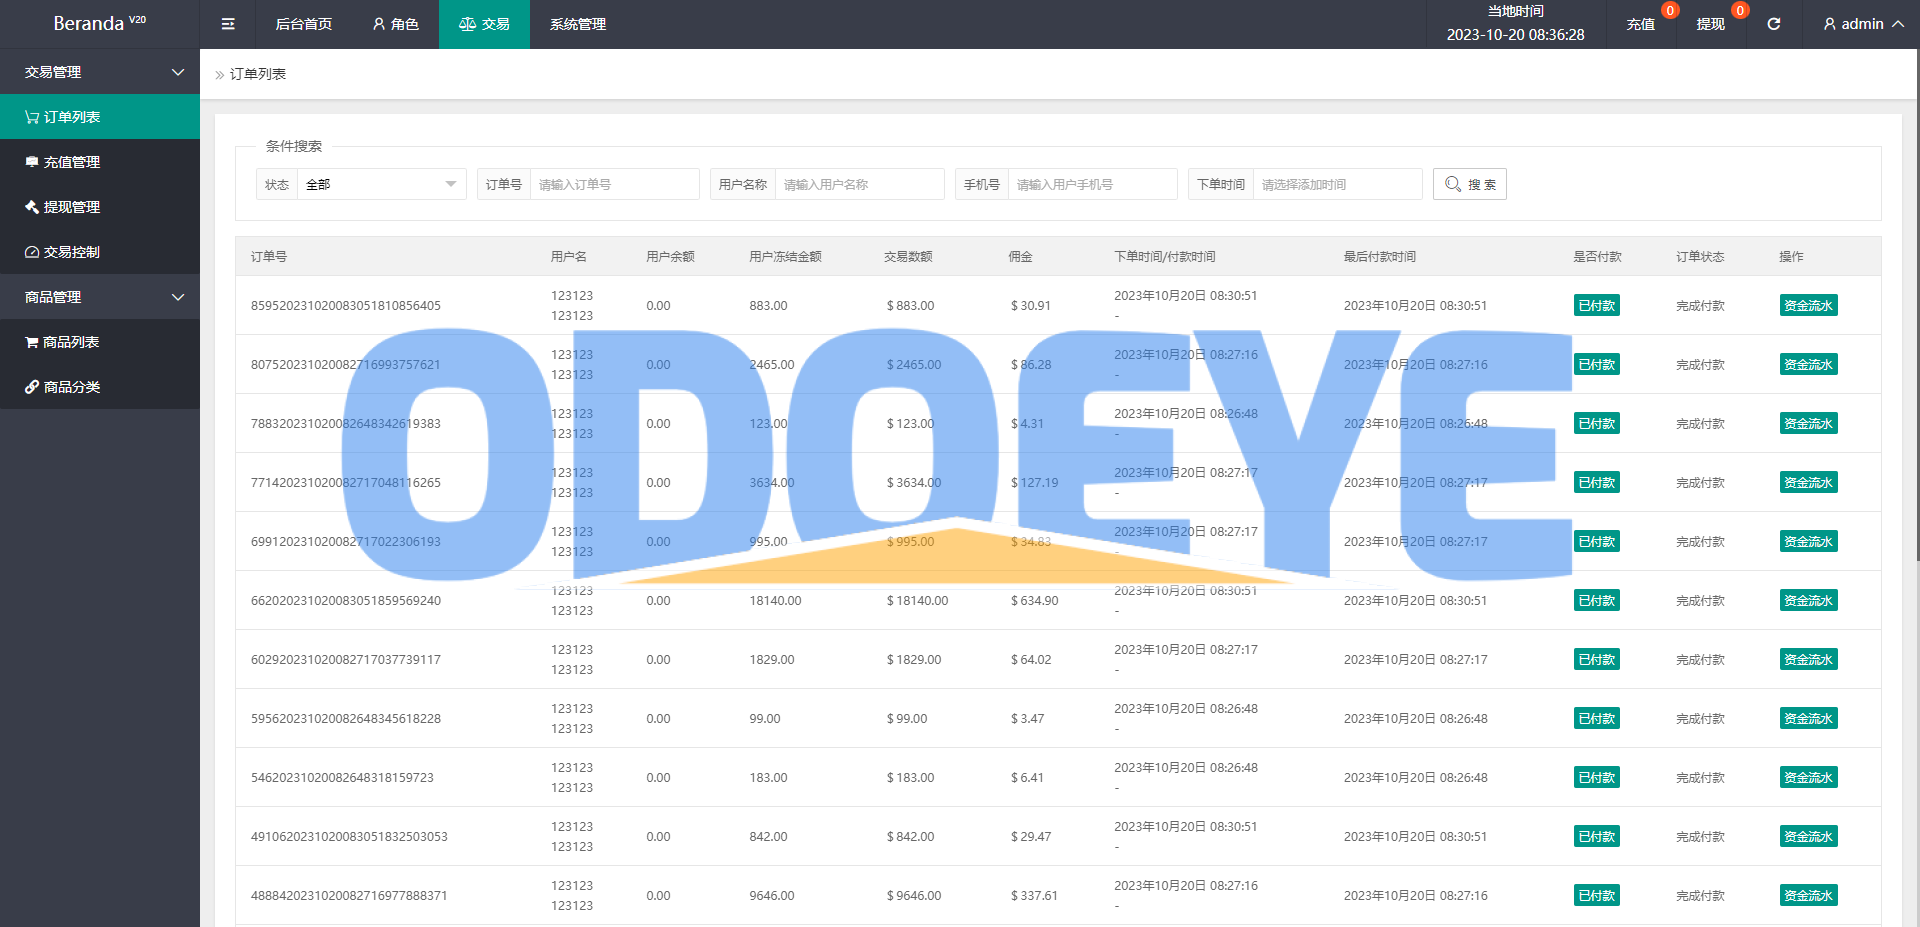The height and width of the screenshot is (927, 1920).
Task: Focus the 用户名称 search input
Action: pos(859,184)
